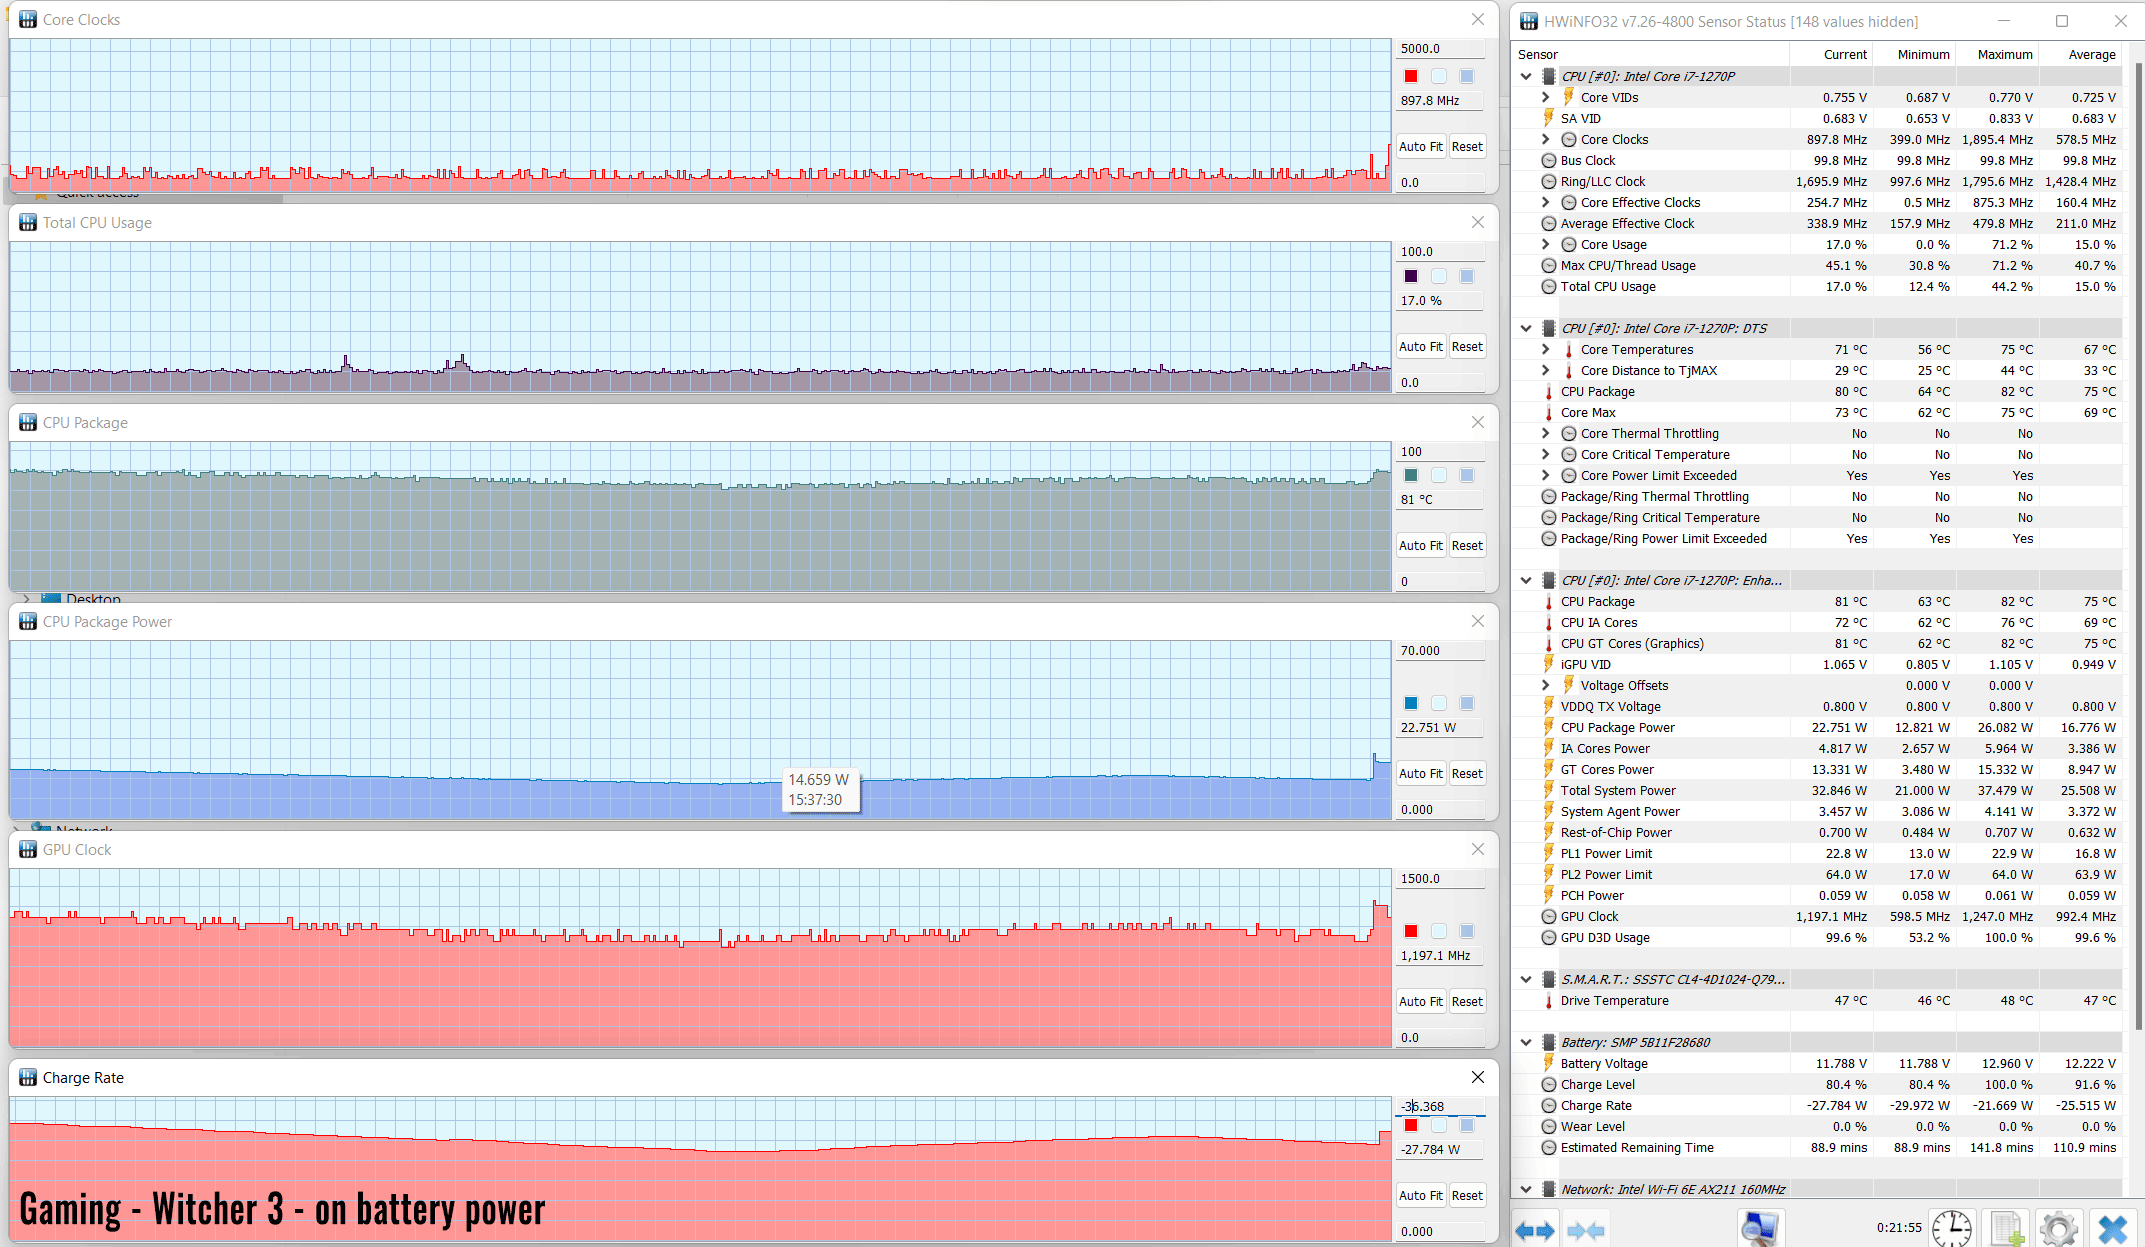This screenshot has height=1247, width=2145.
Task: Select the Ring/LLC Clock sensor row
Action: (x=1817, y=181)
